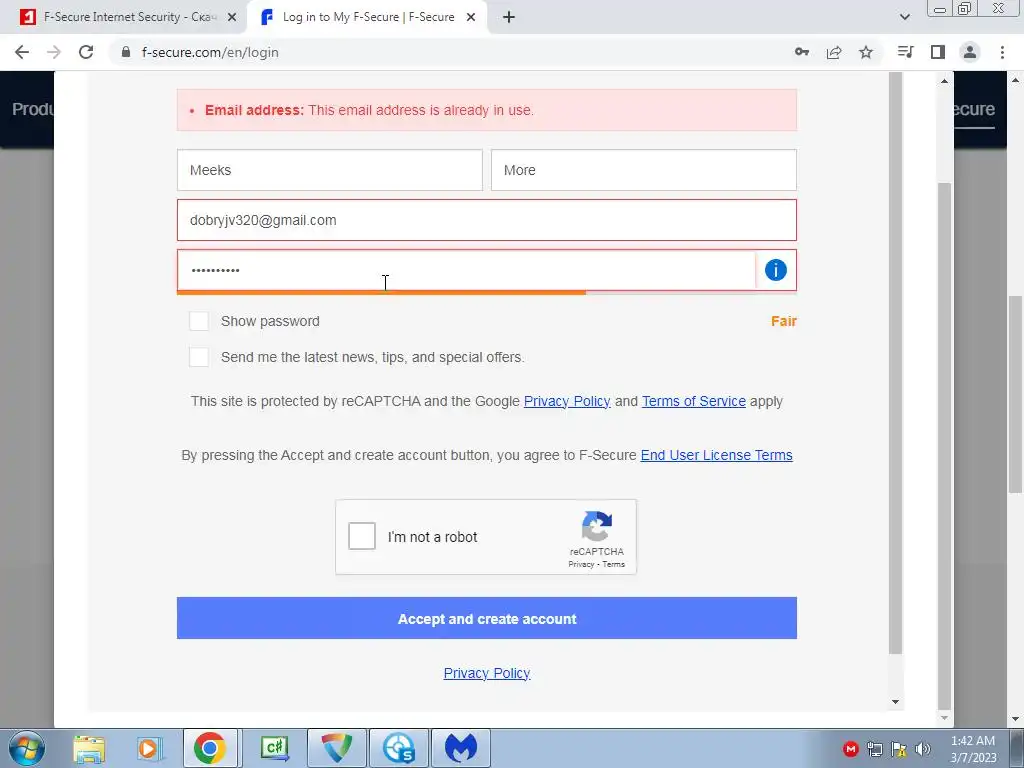Open the Windows Start menu
This screenshot has width=1024, height=768.
tap(27, 748)
